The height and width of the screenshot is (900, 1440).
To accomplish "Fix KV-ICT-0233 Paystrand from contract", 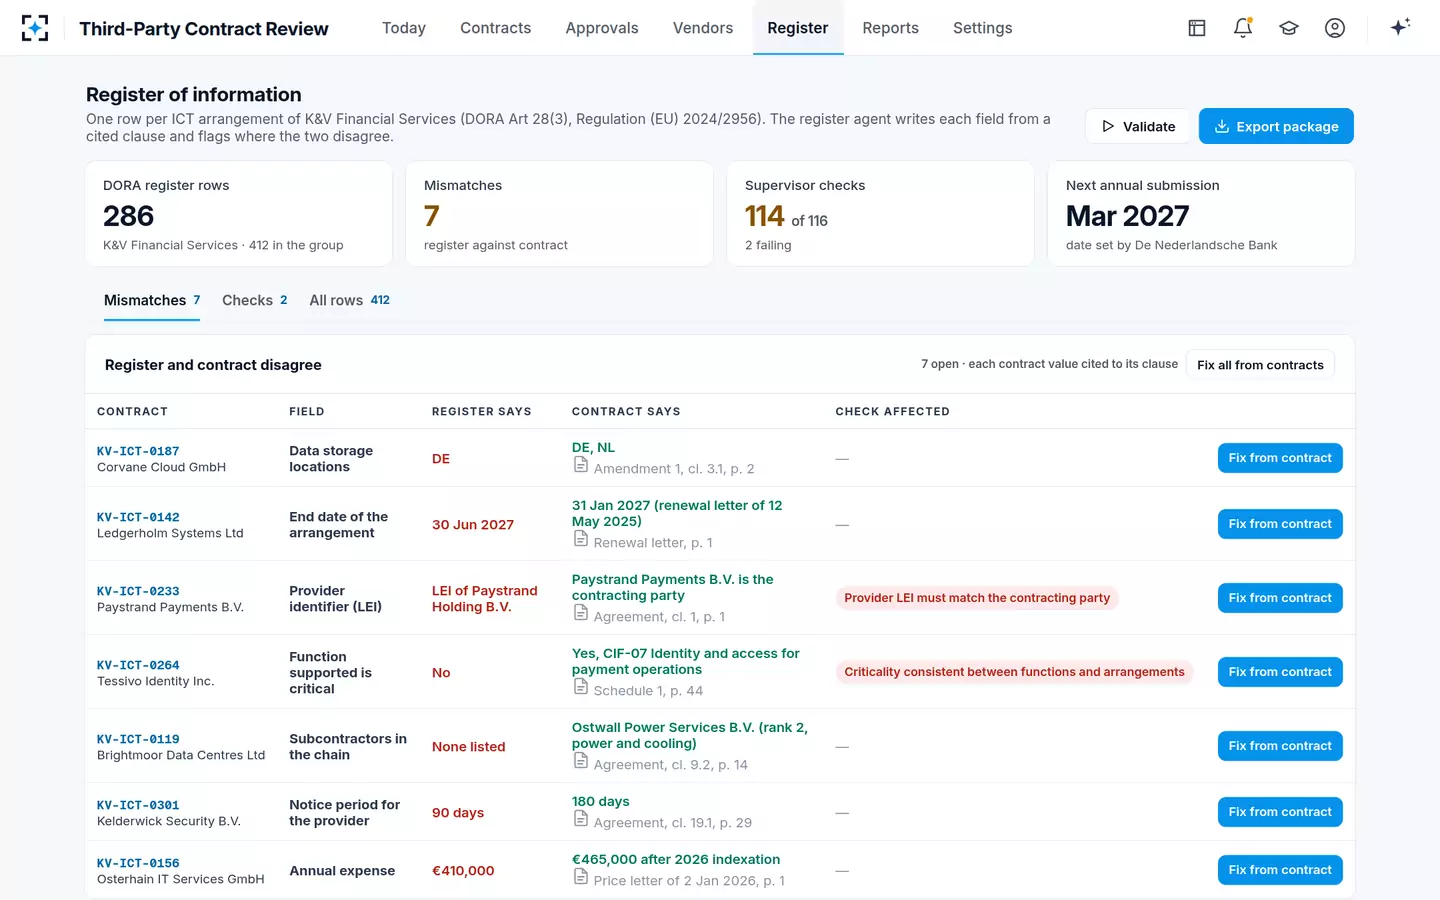I will coord(1280,598).
